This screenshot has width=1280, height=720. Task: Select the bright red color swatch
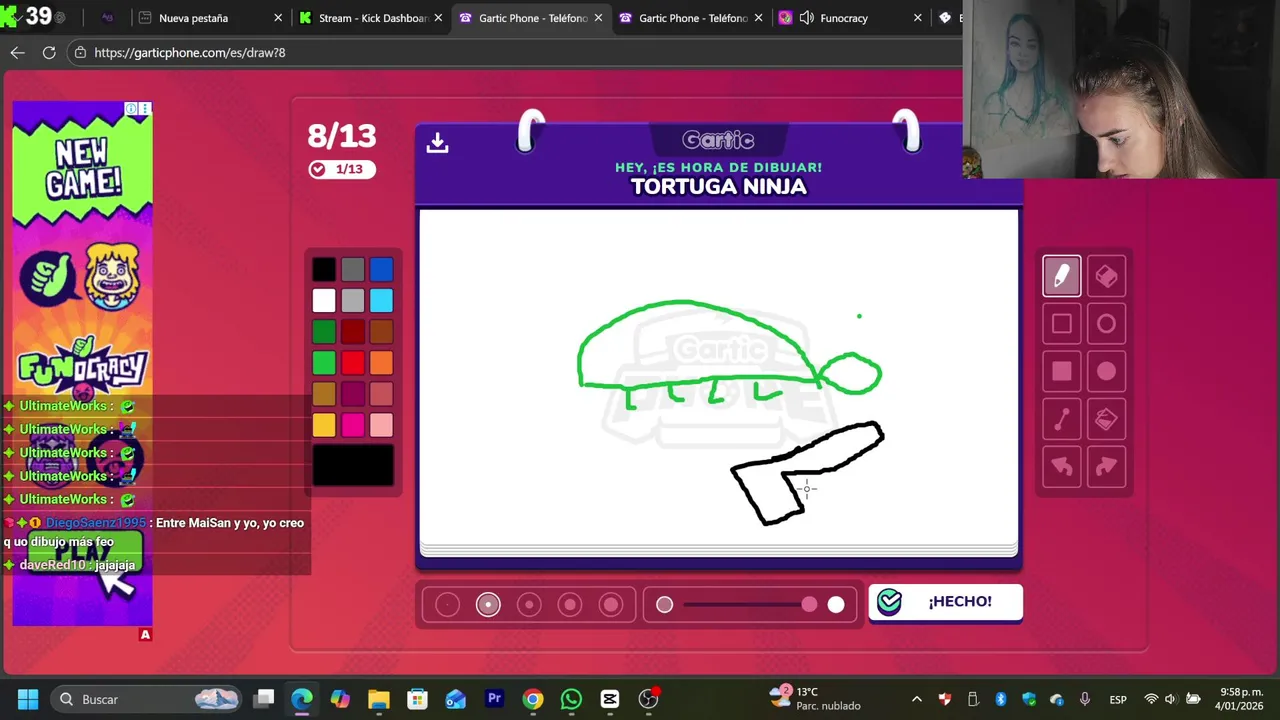(x=353, y=363)
